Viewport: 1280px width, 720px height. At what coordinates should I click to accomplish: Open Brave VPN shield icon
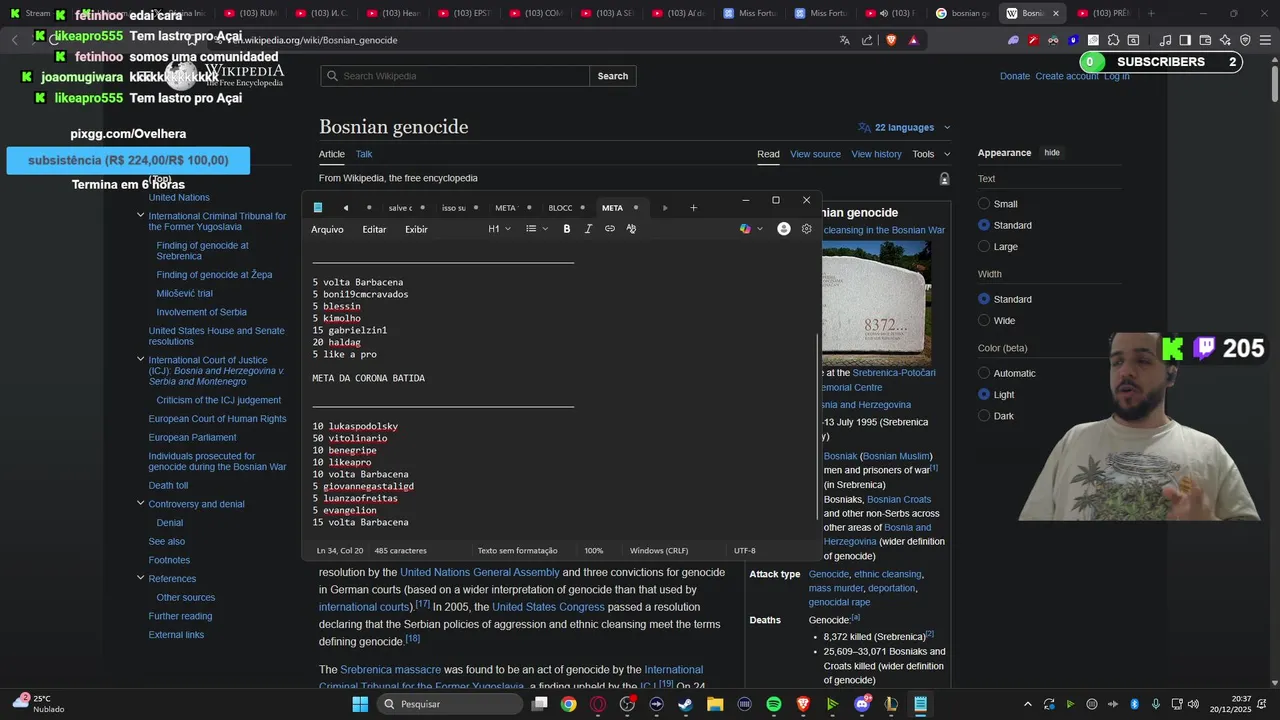tap(1245, 40)
